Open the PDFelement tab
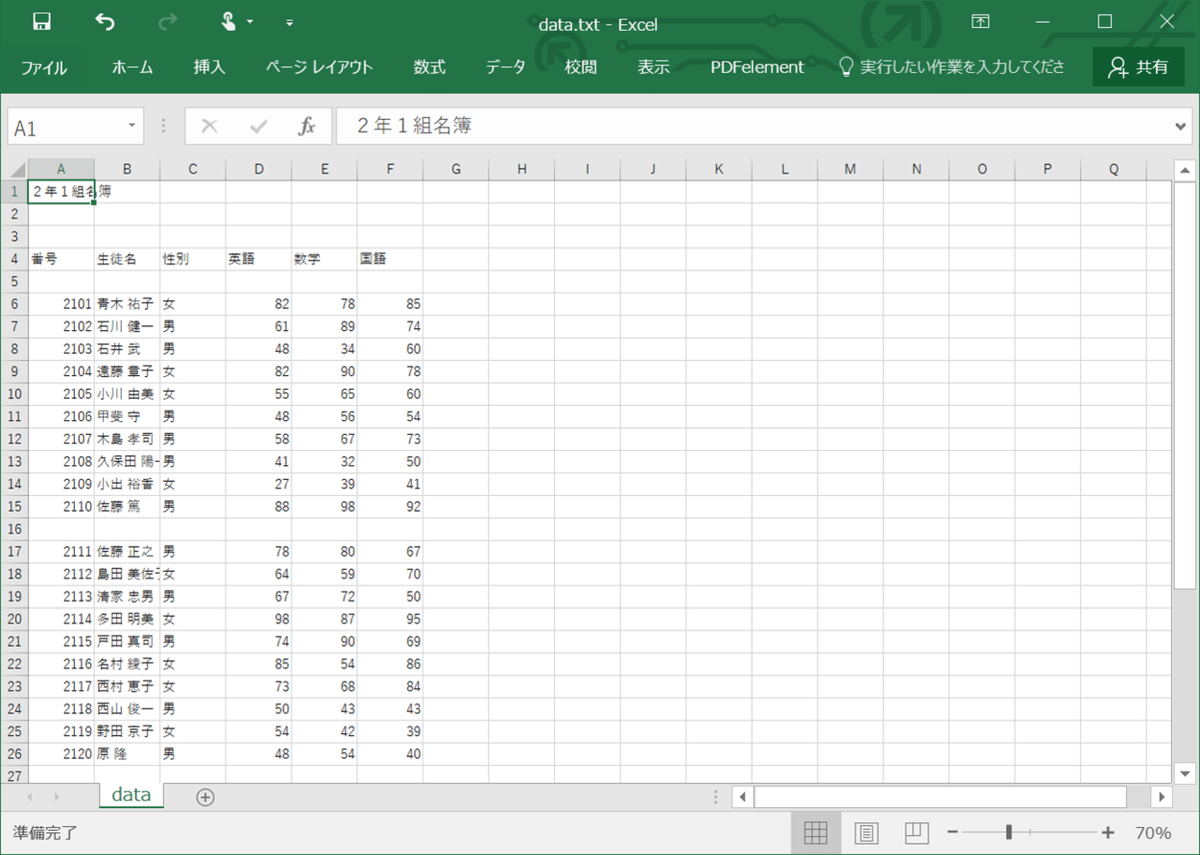The image size is (1200, 855). 757,67
